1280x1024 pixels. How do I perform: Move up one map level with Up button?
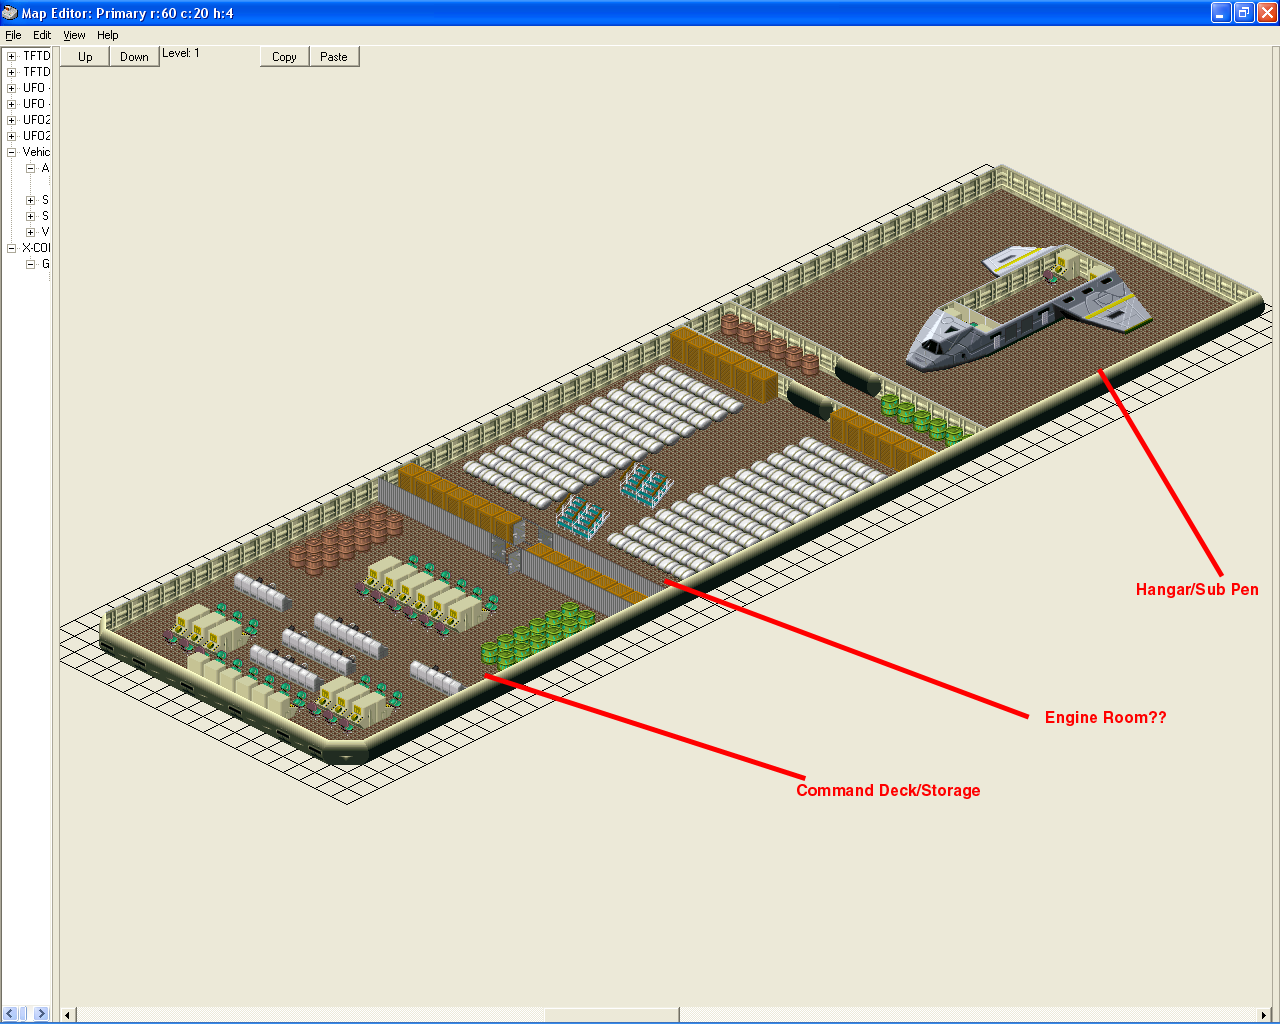(85, 57)
